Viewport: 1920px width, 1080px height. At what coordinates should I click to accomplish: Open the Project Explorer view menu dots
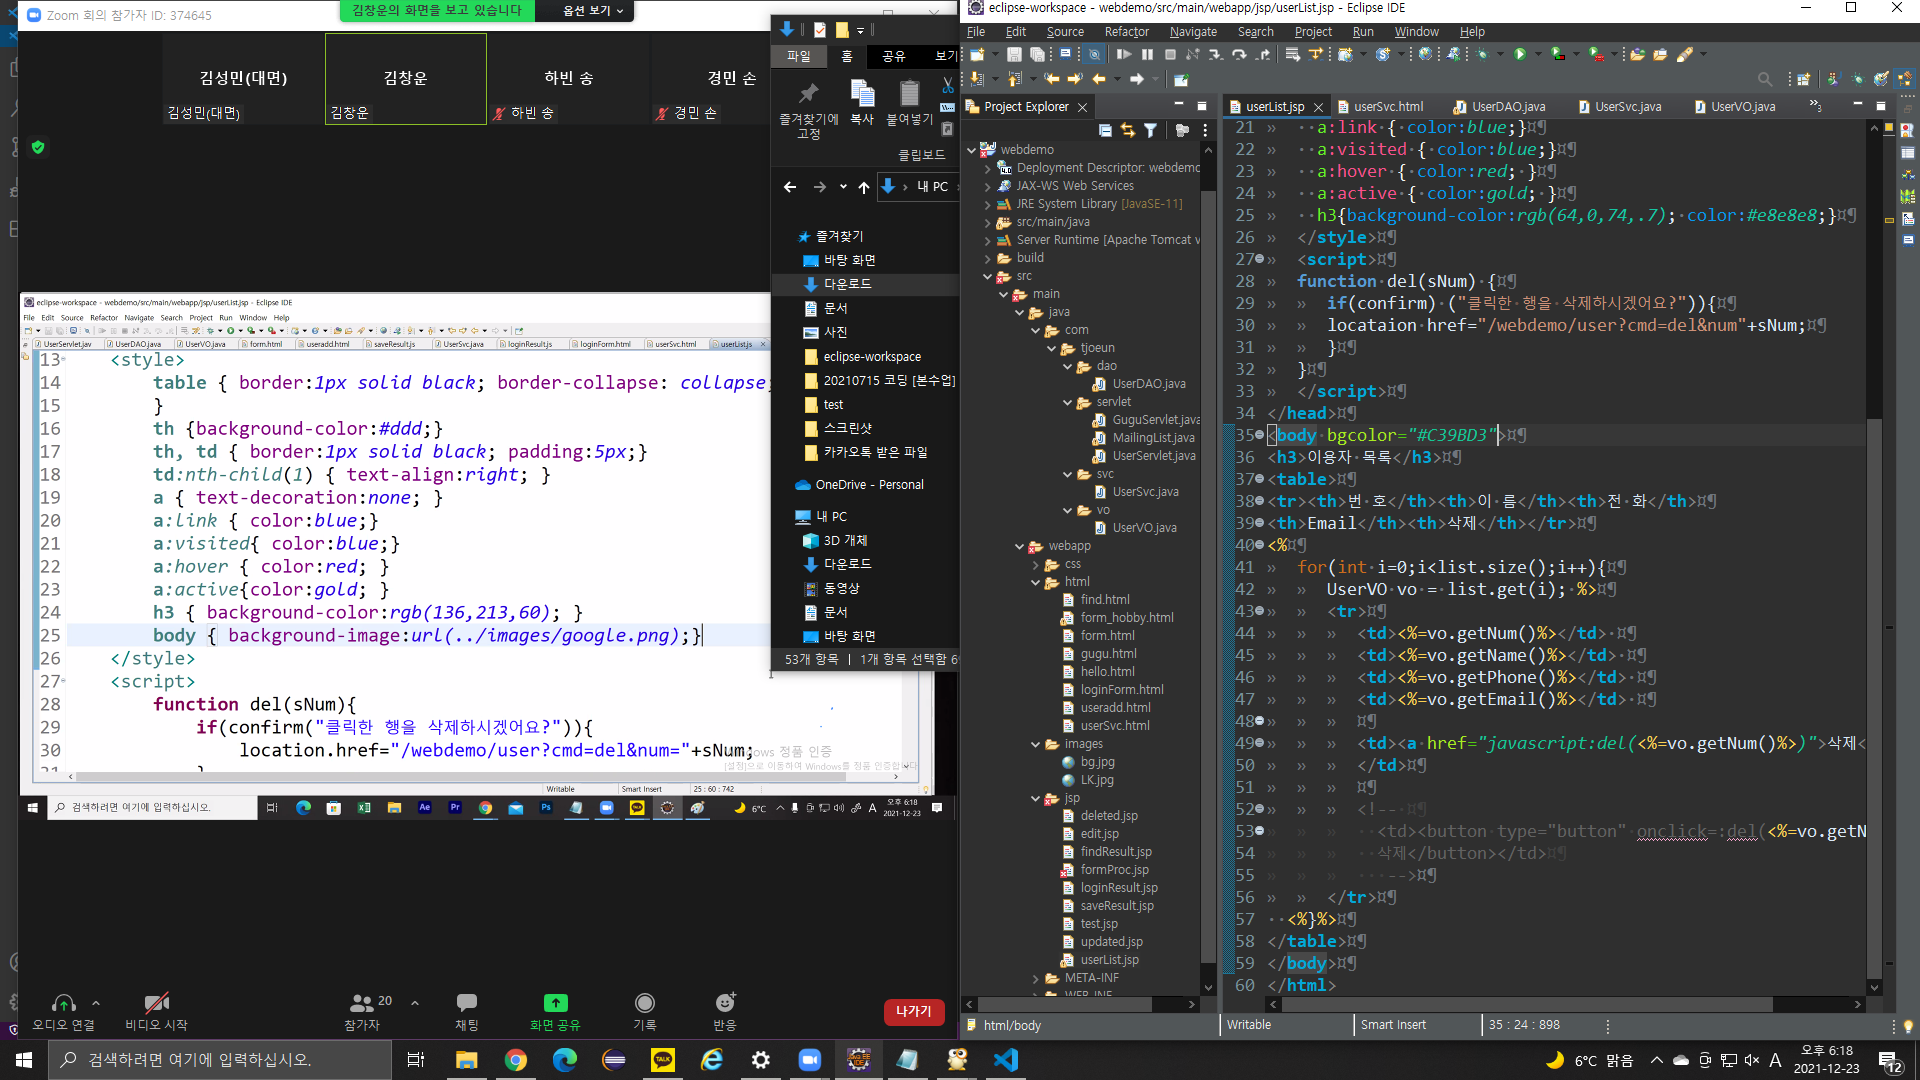tap(1205, 130)
